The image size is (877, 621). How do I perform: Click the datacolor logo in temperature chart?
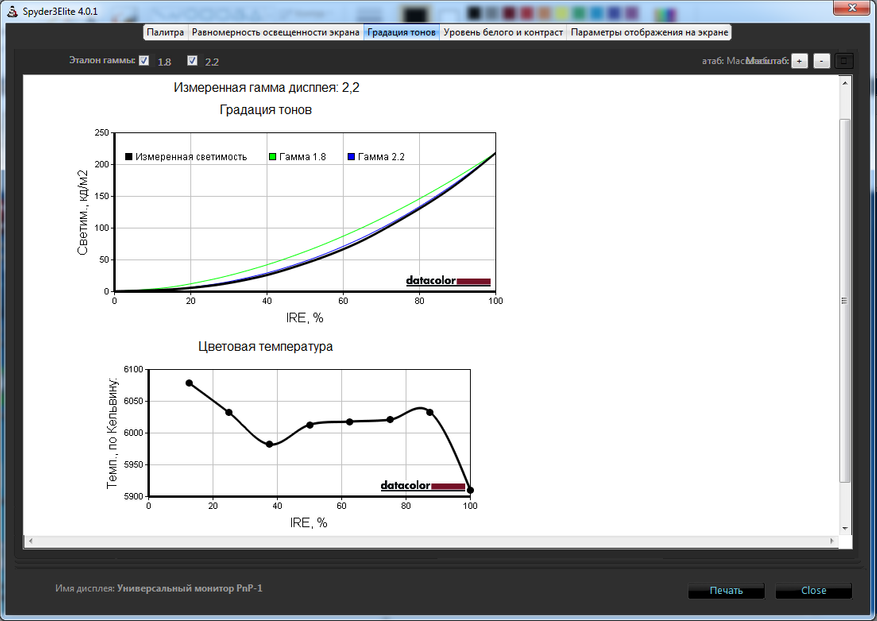point(423,486)
